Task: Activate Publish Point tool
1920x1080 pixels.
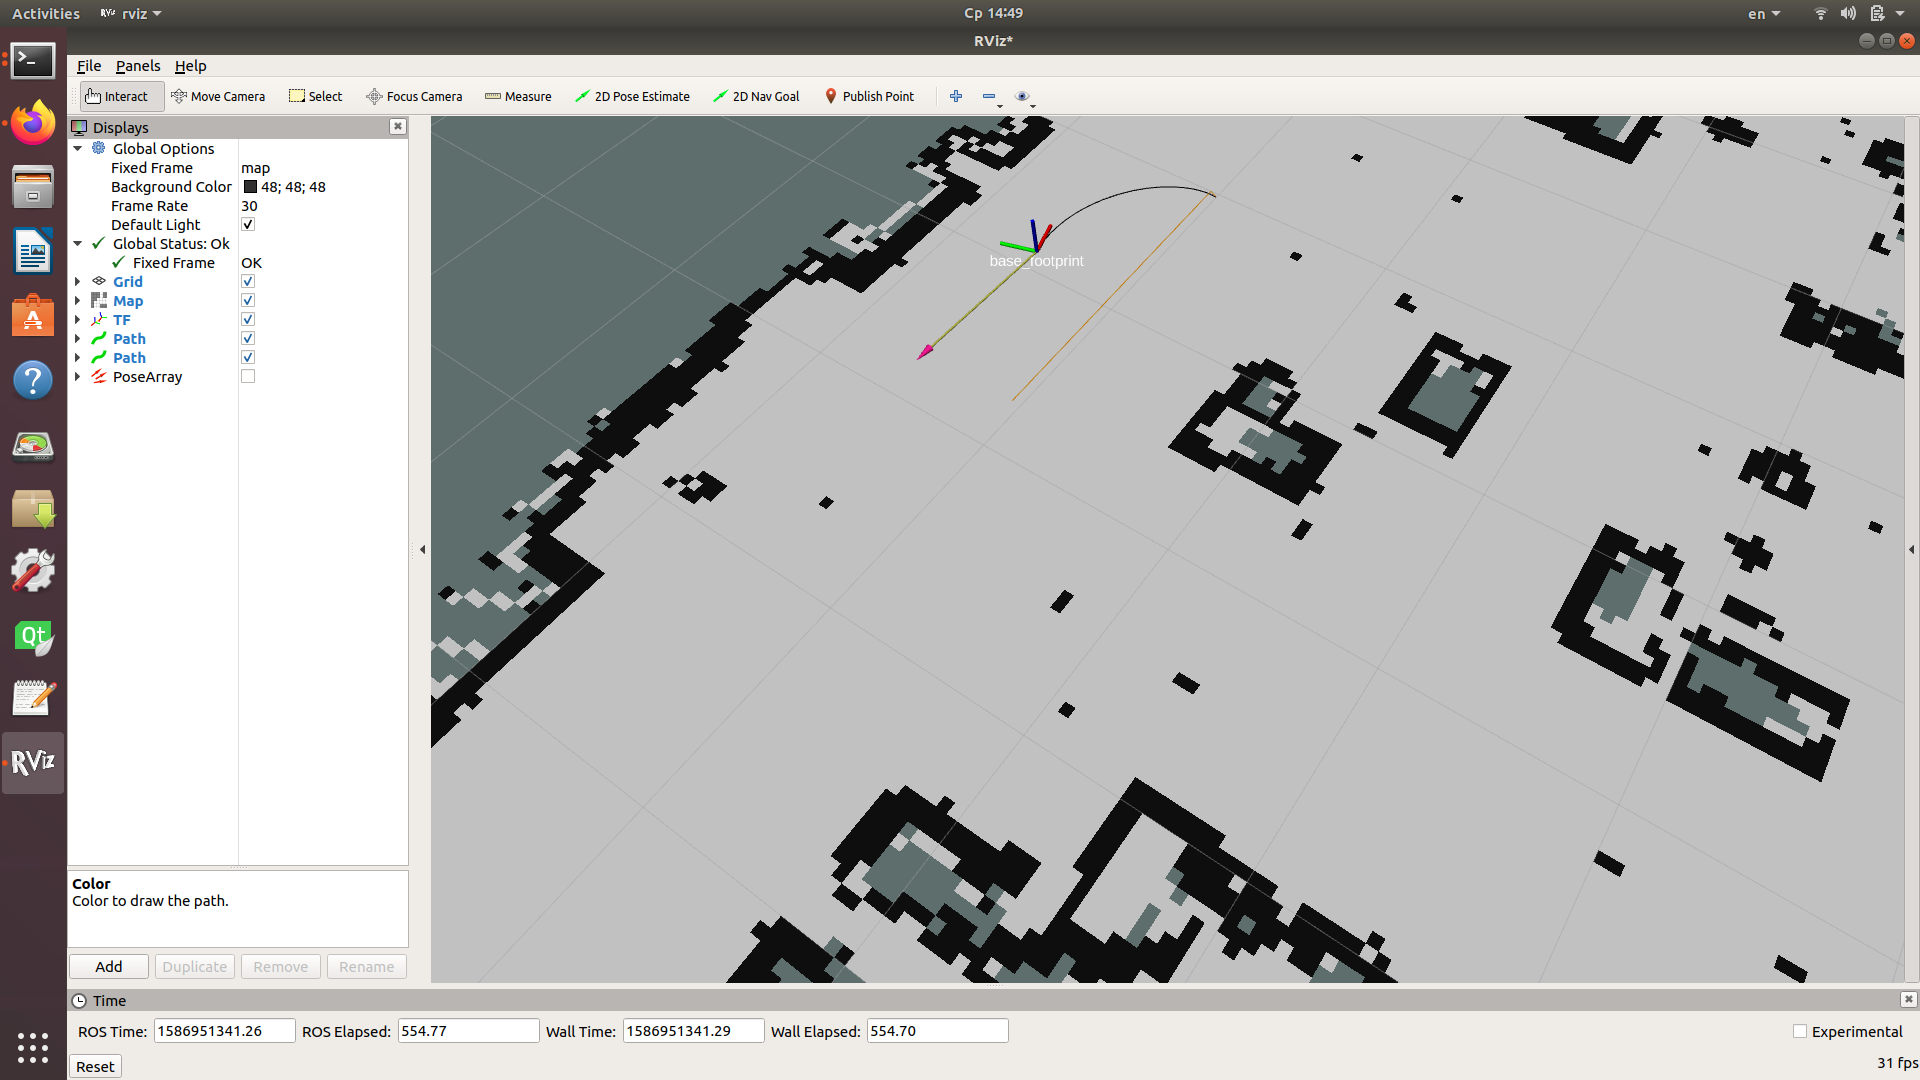Action: pyautogui.click(x=869, y=96)
